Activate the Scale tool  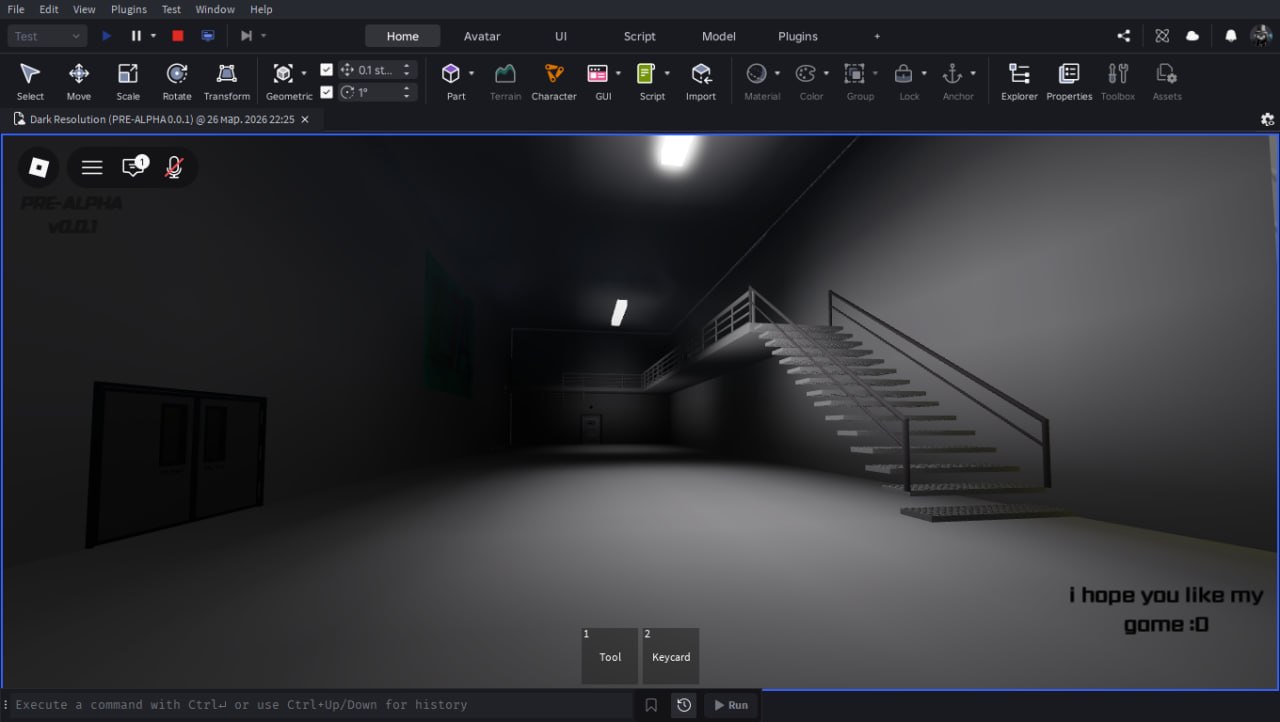[x=128, y=80]
